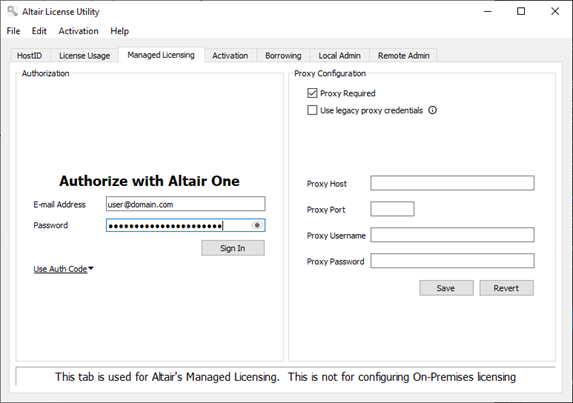Focus the E-mail Address field
The height and width of the screenshot is (403, 573).
[186, 204]
